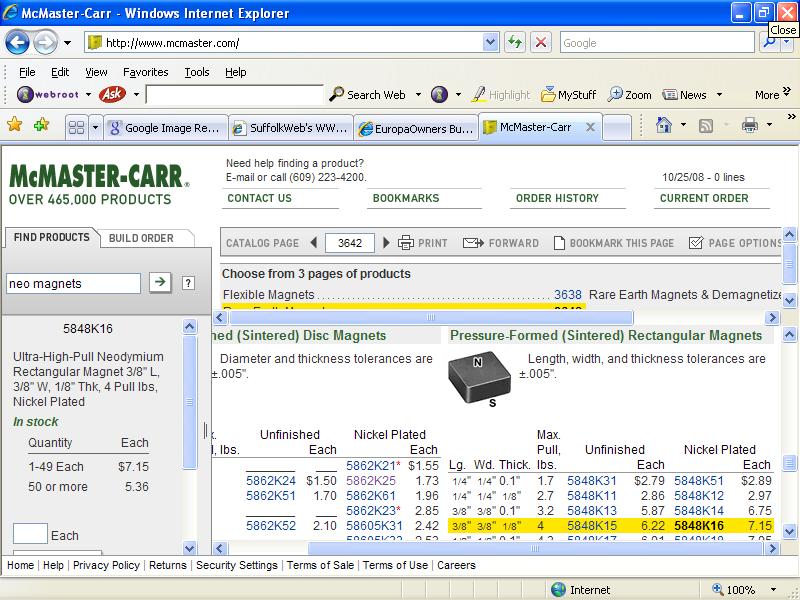The width and height of the screenshot is (800, 600).
Task: Open the 100% zoom level dropdown
Action: (x=765, y=590)
